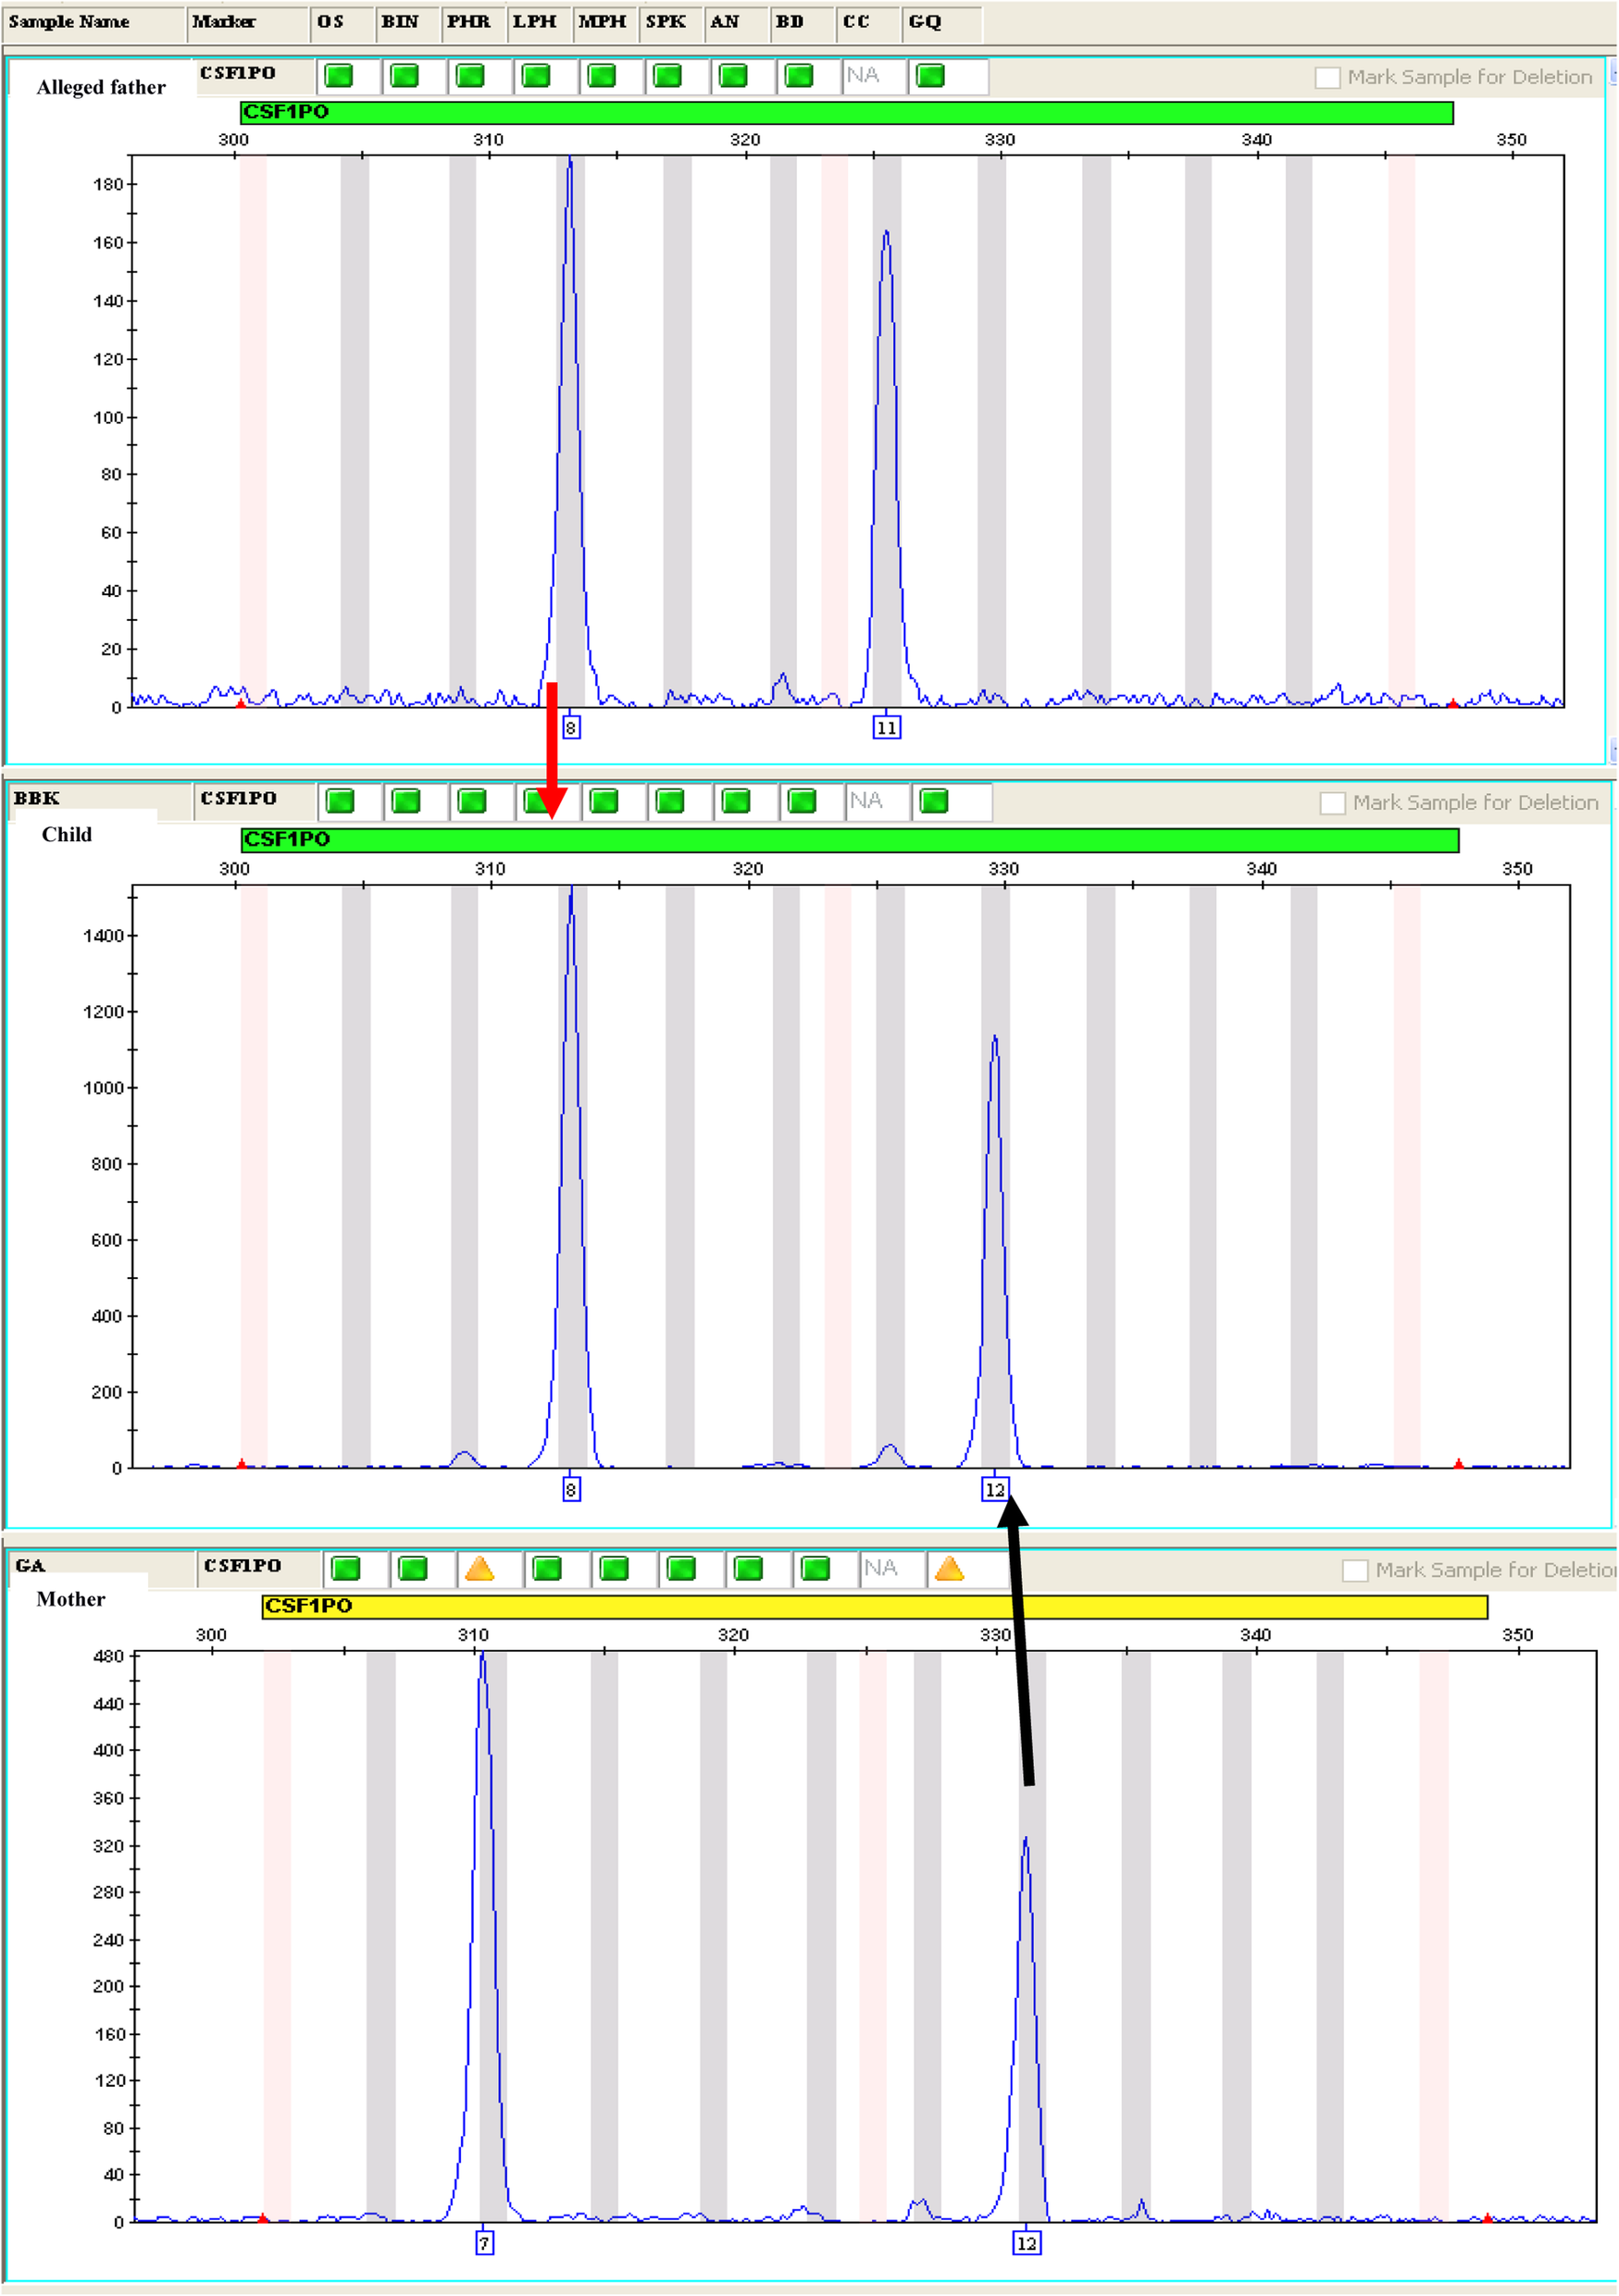Image resolution: width=1619 pixels, height=2296 pixels.
Task: Check Mark Sample for Deletion for Child sample
Action: [x=1332, y=803]
